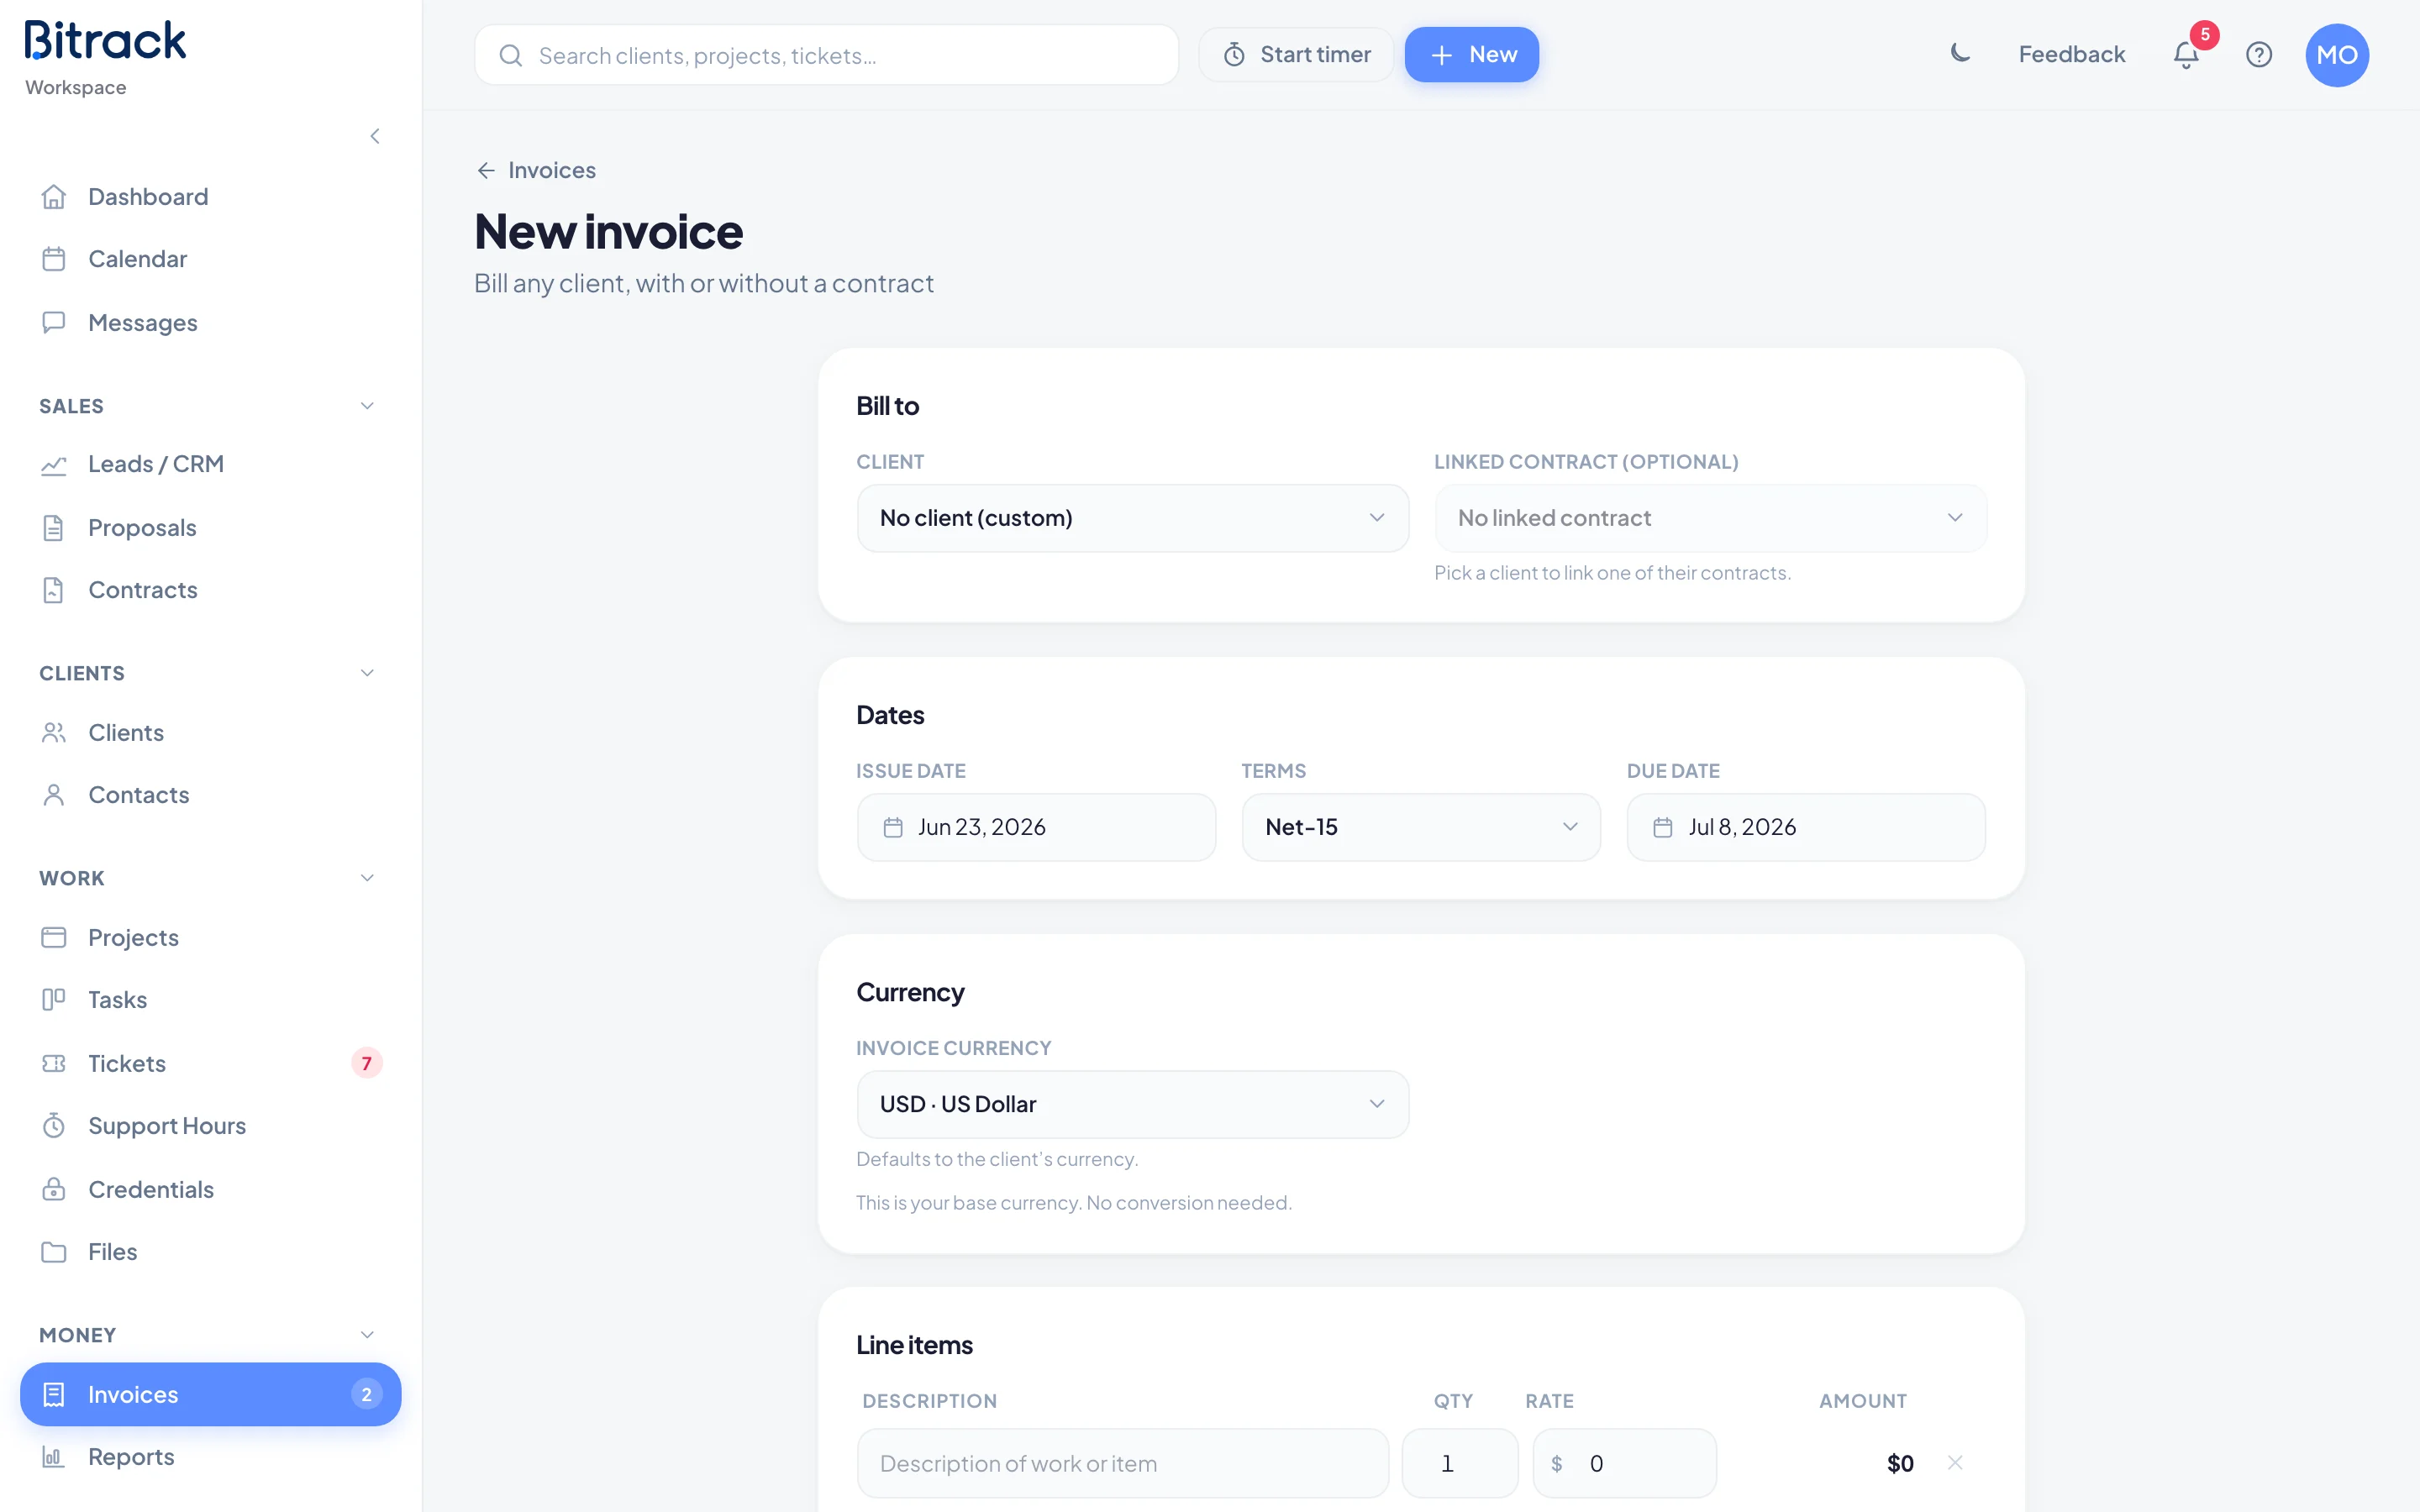Click the Support Hours clock icon

pos(54,1125)
